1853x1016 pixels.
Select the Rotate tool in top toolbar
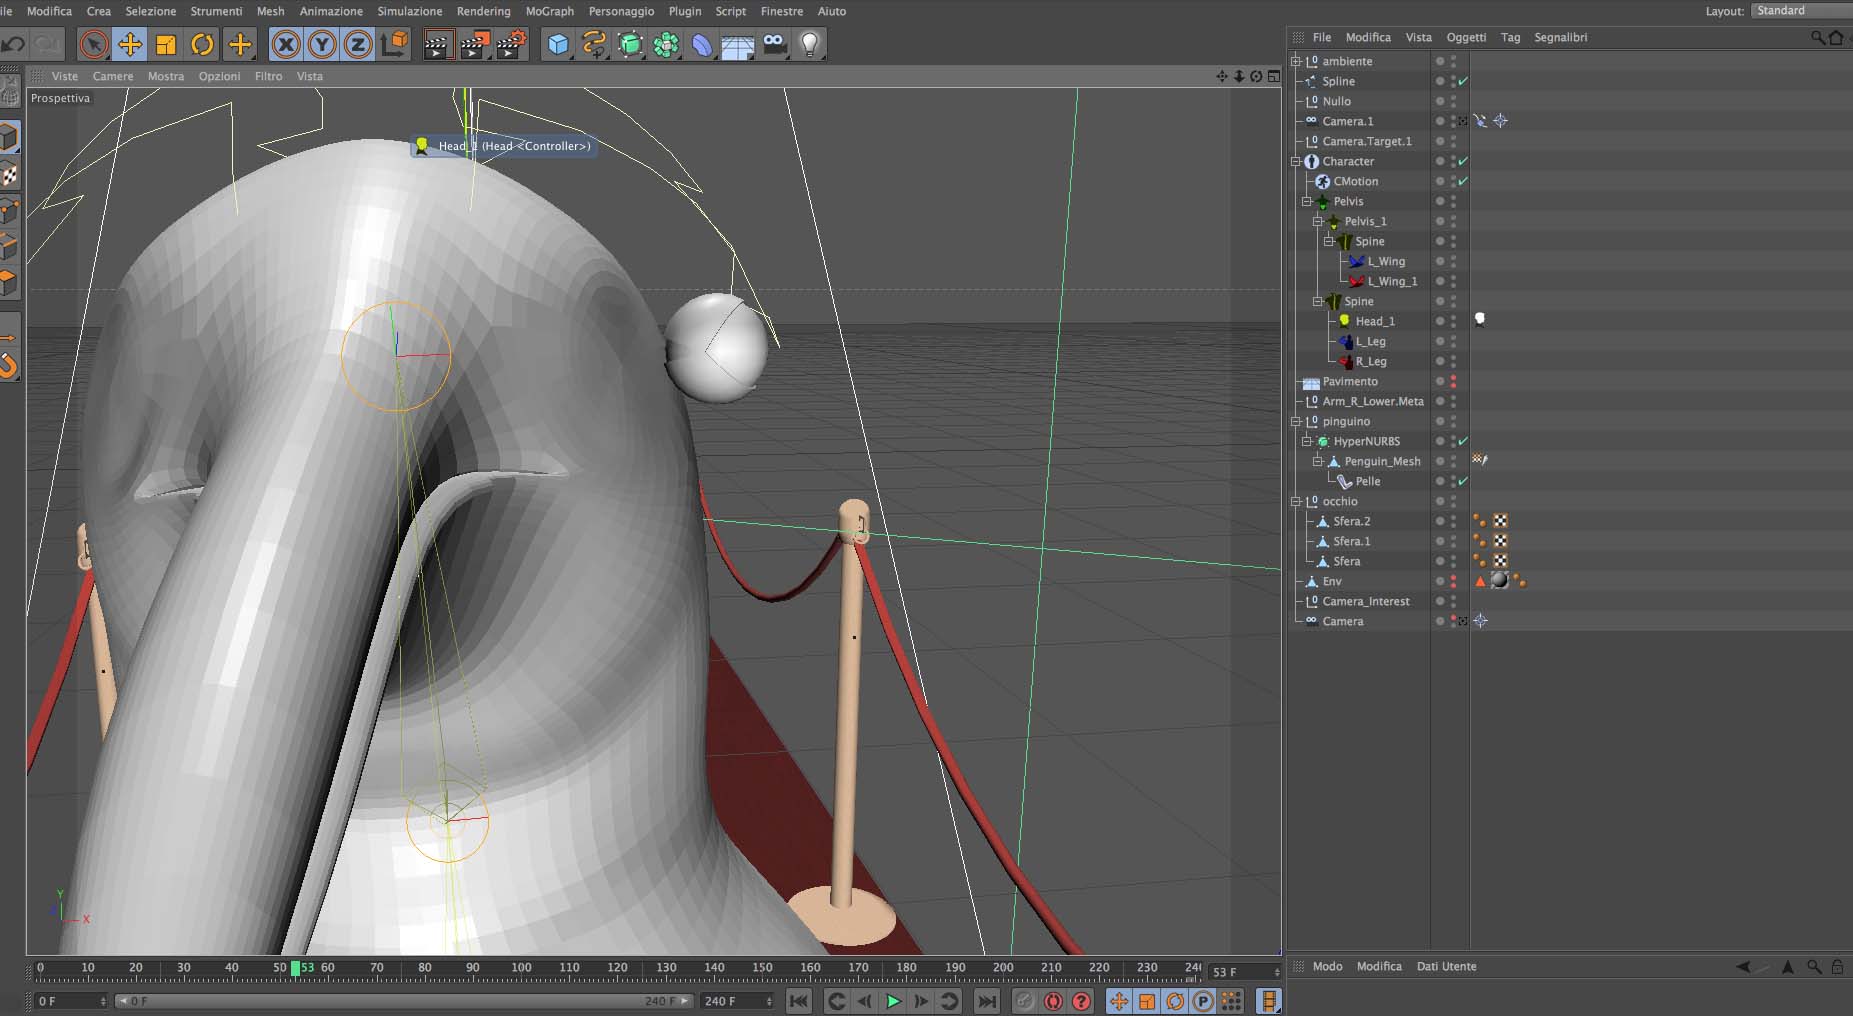(x=203, y=44)
